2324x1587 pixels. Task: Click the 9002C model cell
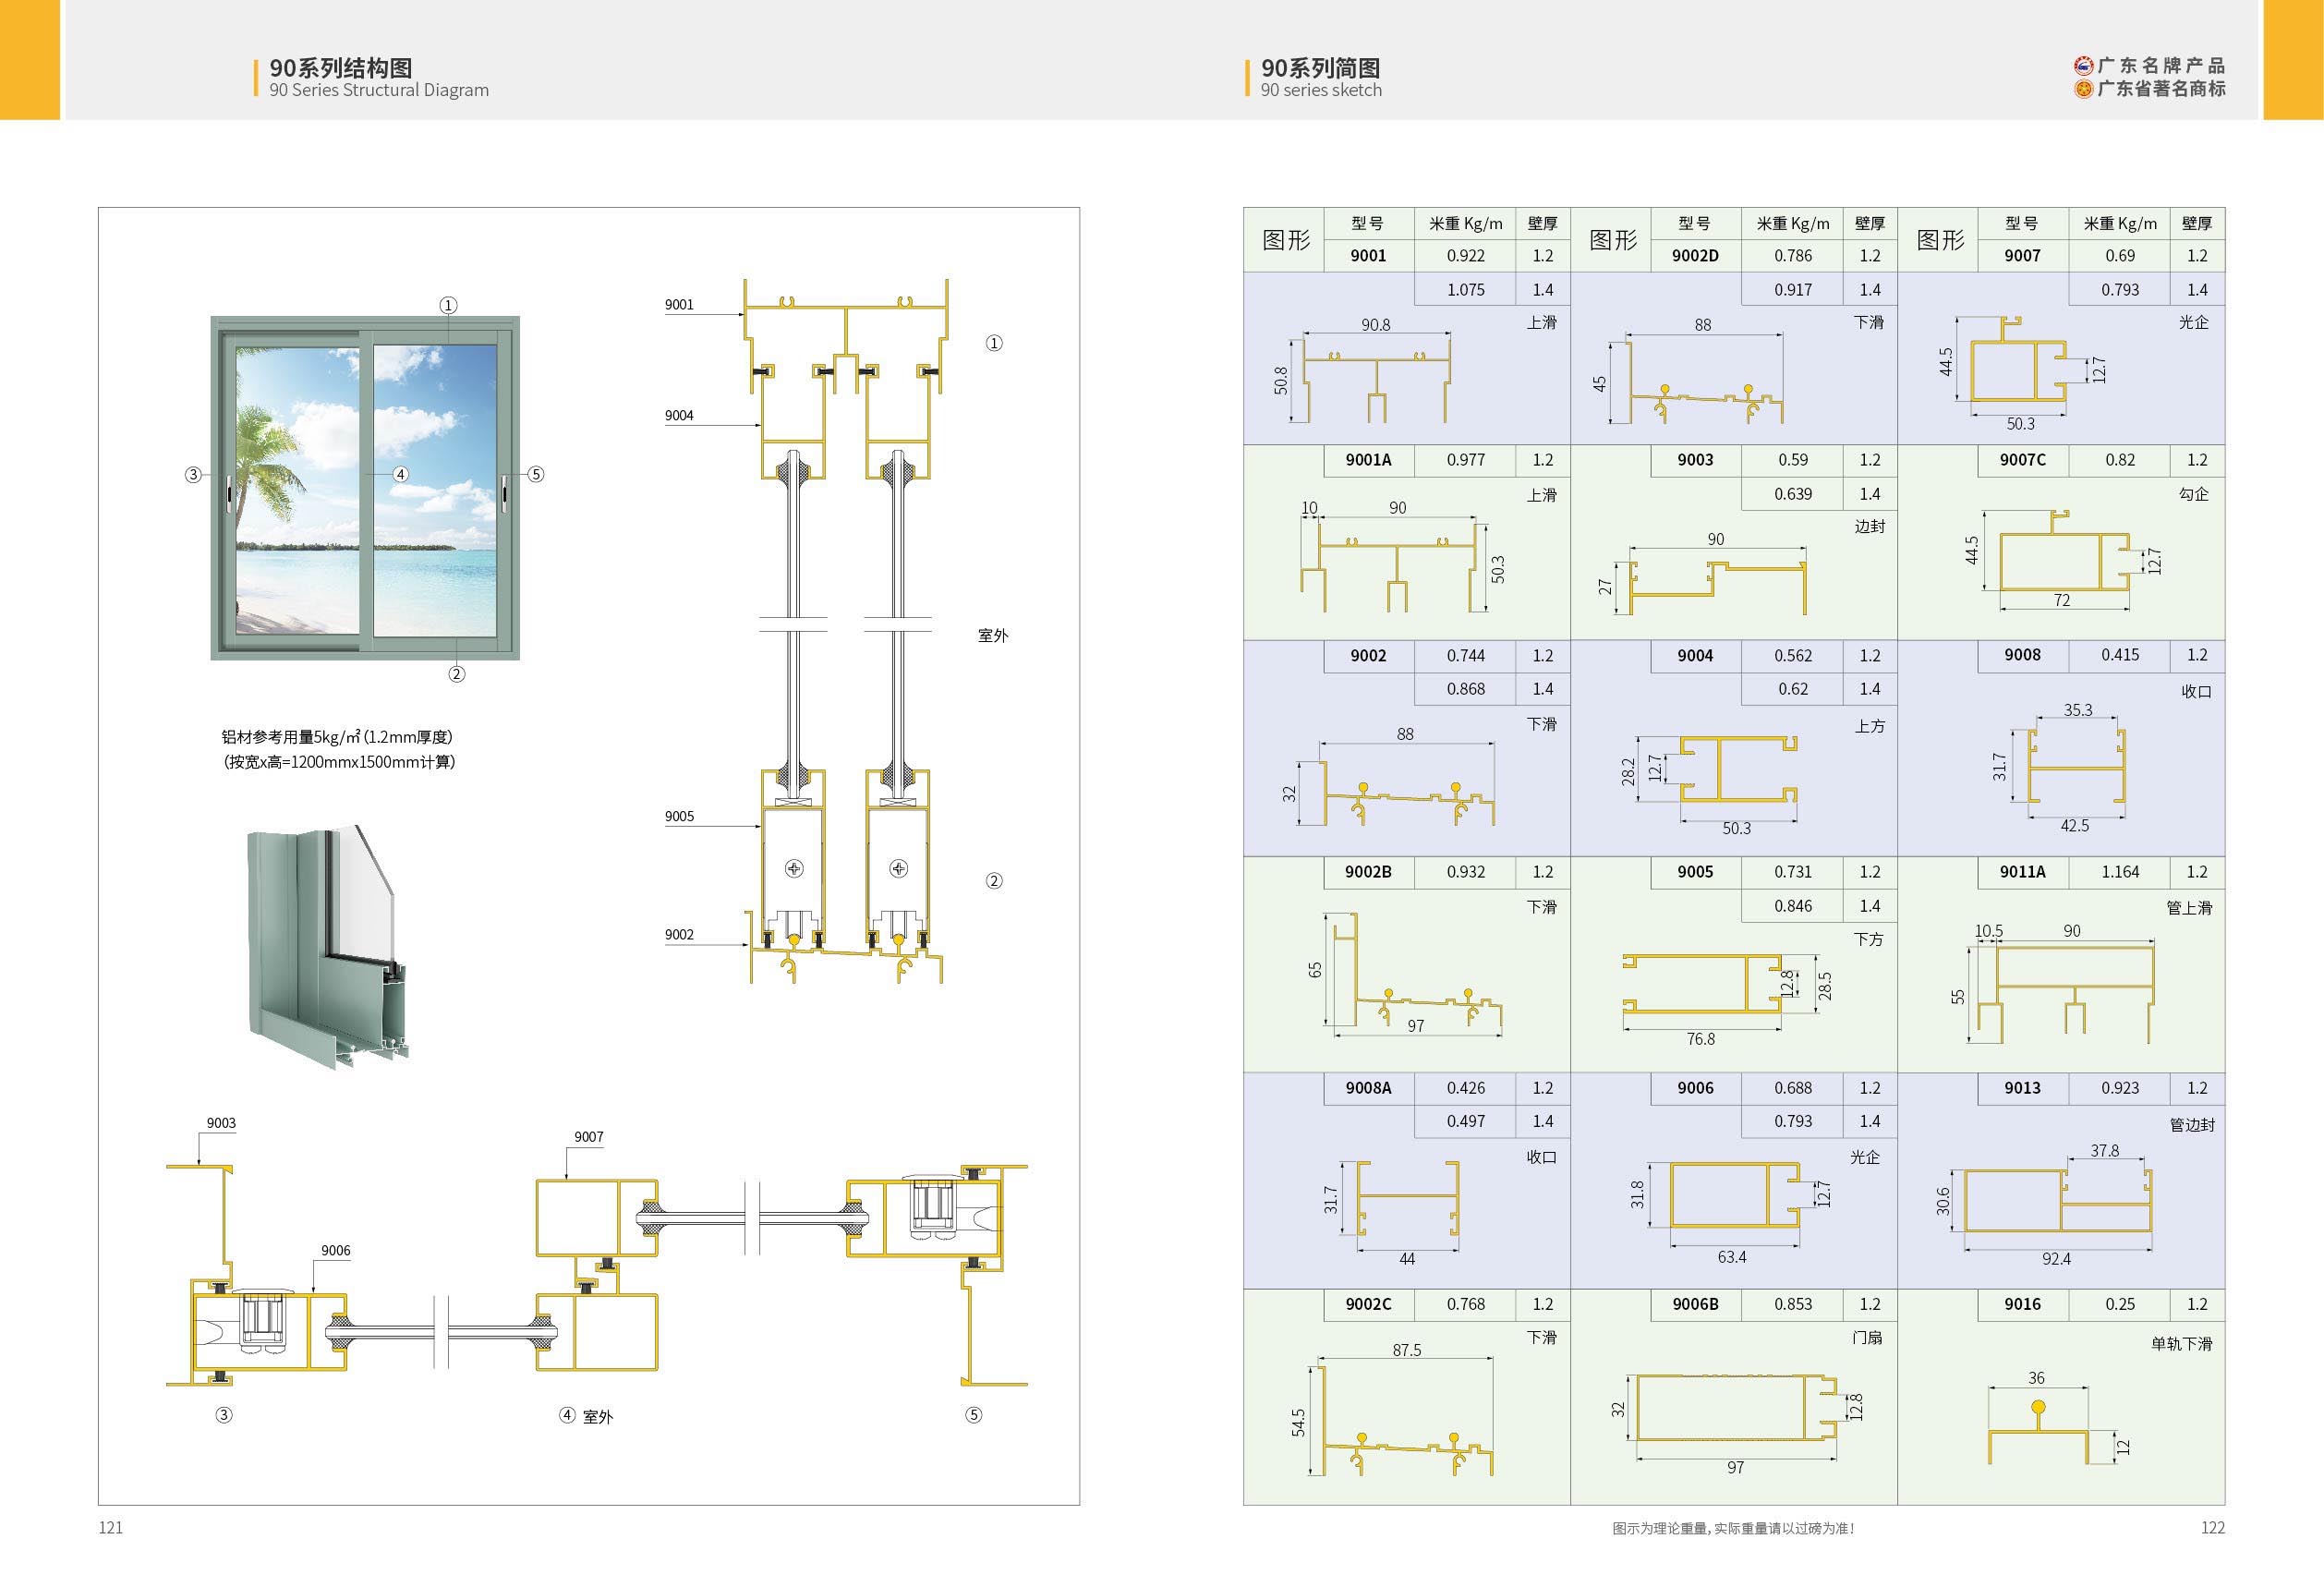pyautogui.click(x=1368, y=1304)
